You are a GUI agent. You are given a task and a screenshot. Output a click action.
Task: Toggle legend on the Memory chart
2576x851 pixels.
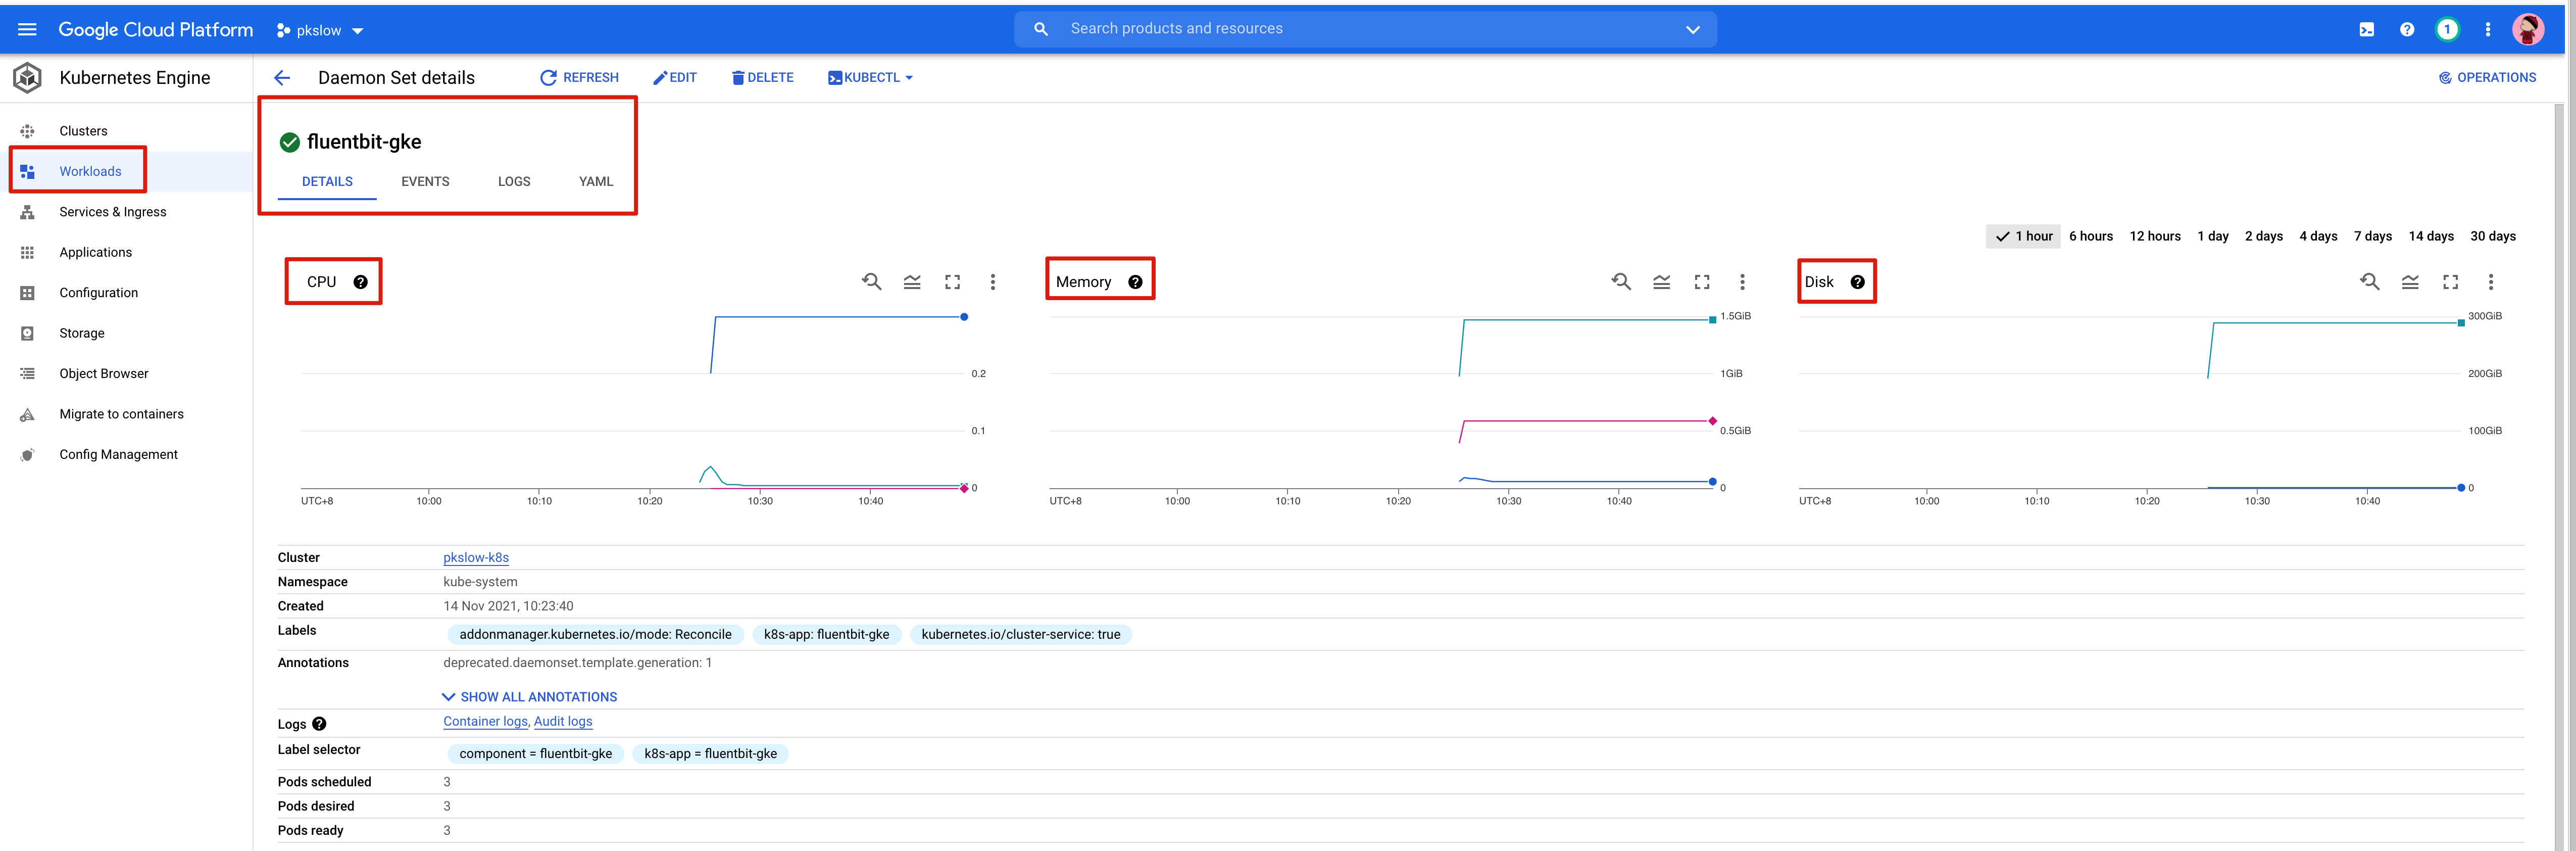click(x=1661, y=282)
